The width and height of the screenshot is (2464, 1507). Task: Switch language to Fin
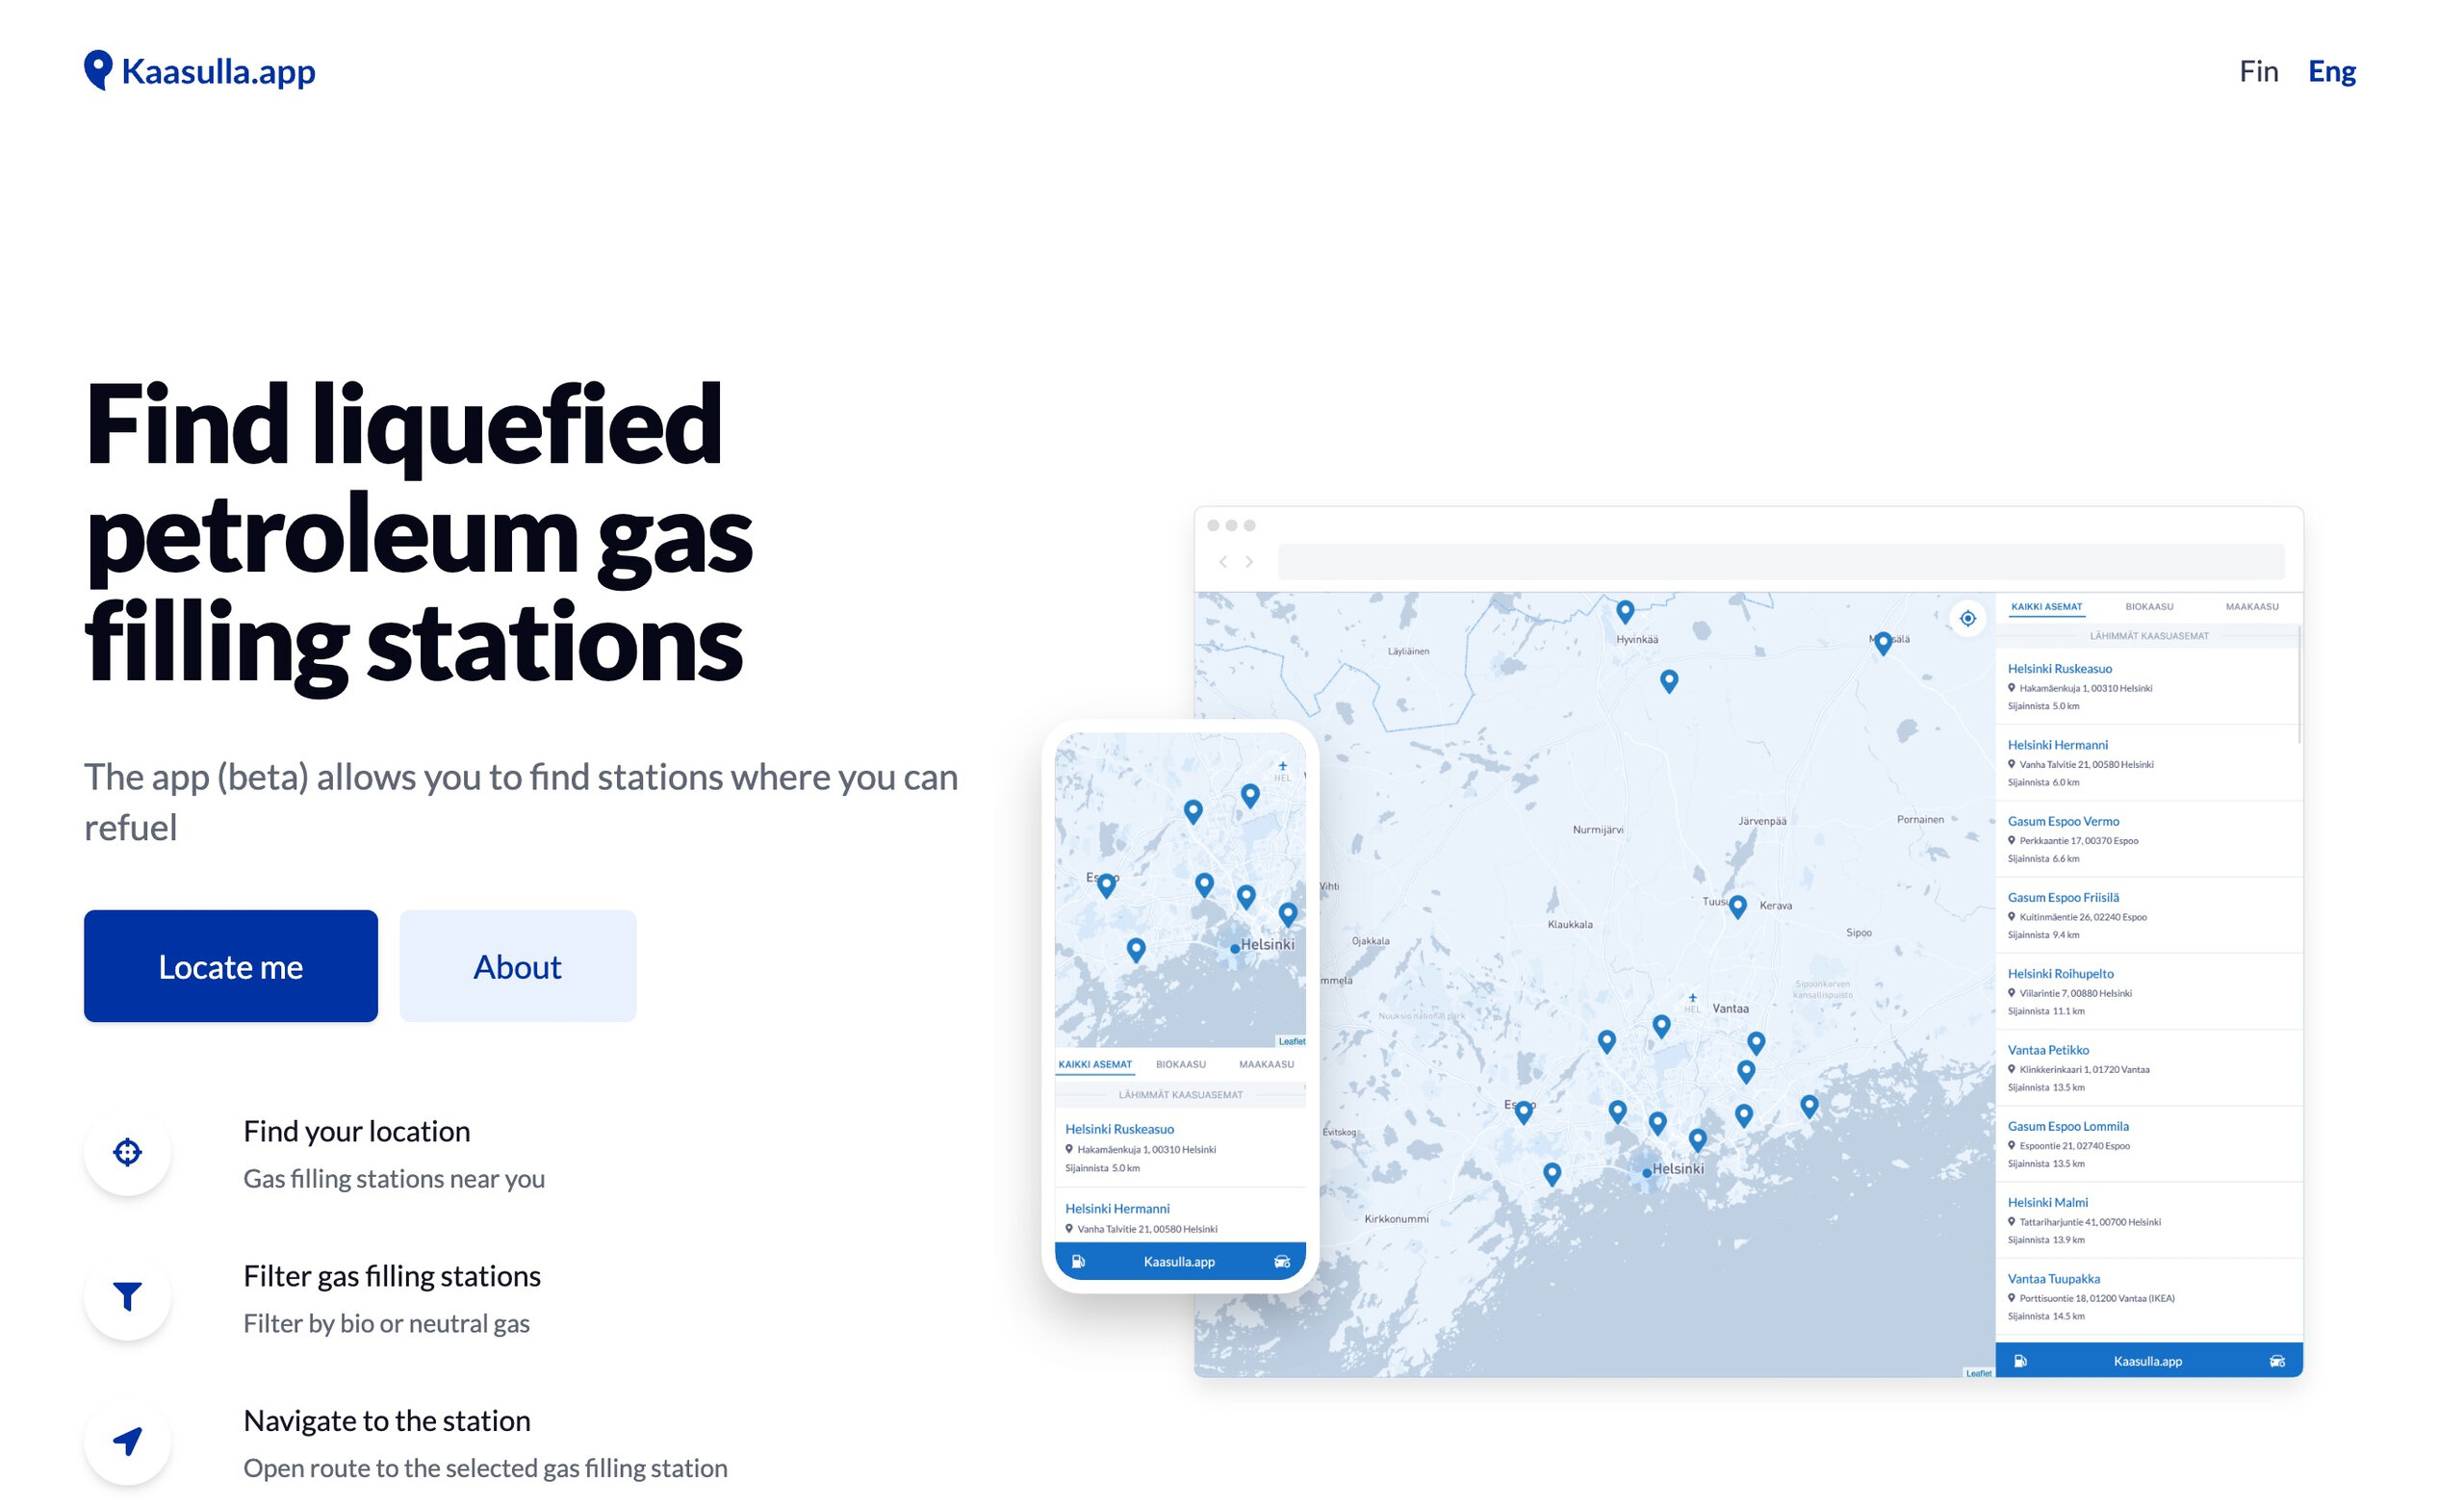pyautogui.click(x=2258, y=71)
